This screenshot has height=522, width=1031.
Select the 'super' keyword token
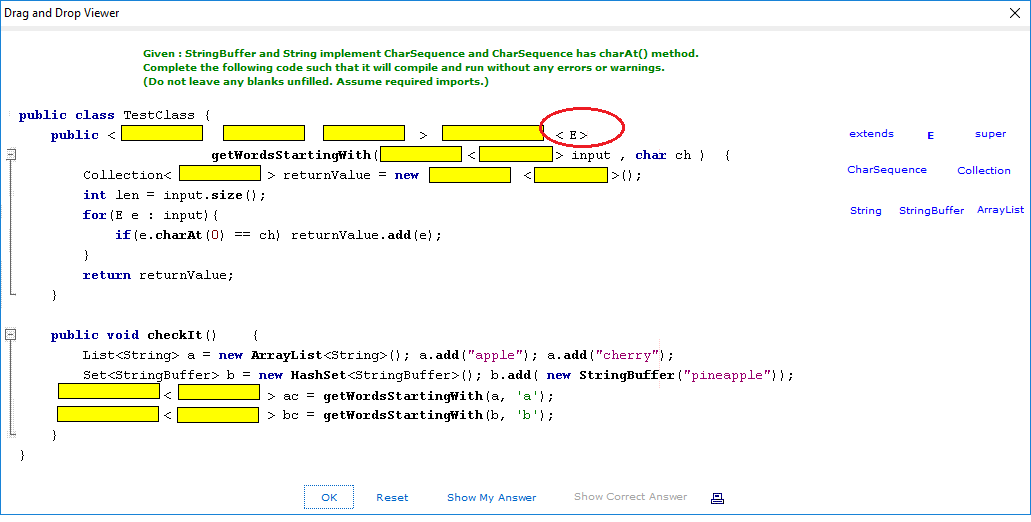pyautogui.click(x=990, y=134)
